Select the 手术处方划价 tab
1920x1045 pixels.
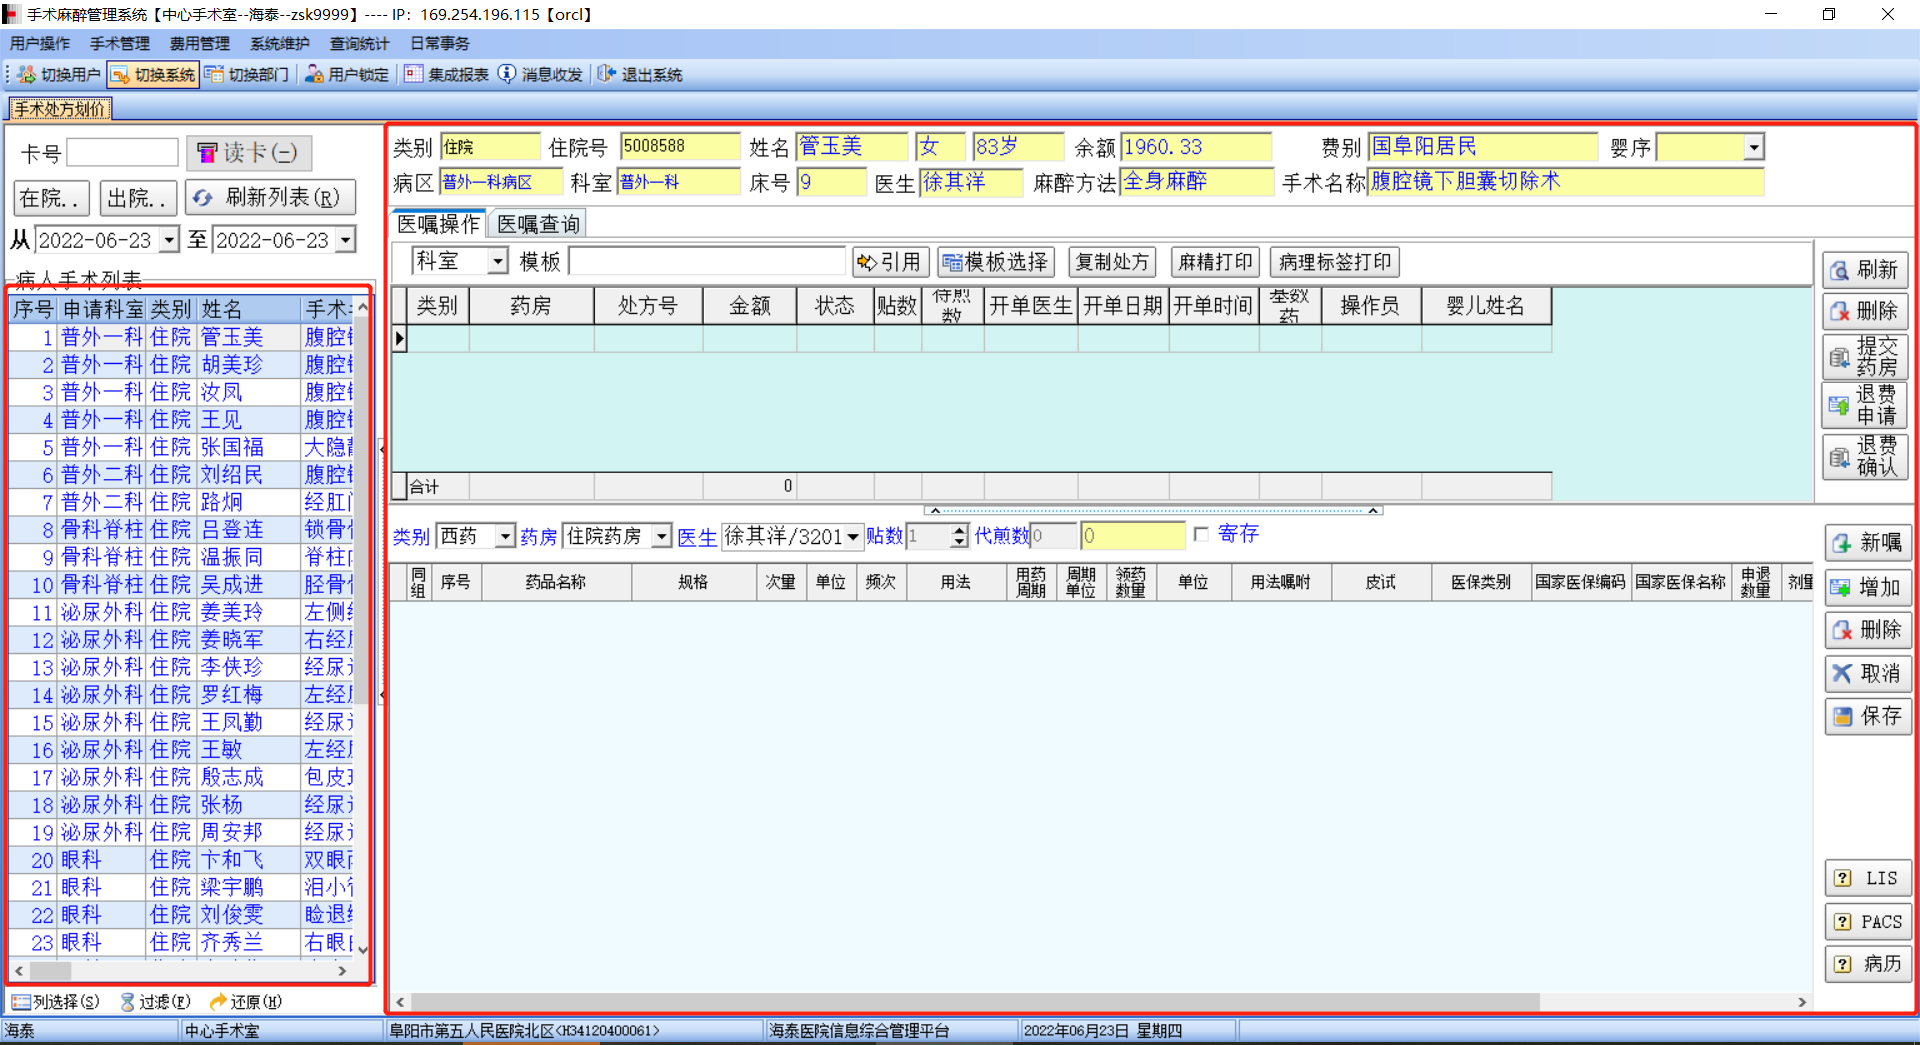click(x=60, y=109)
